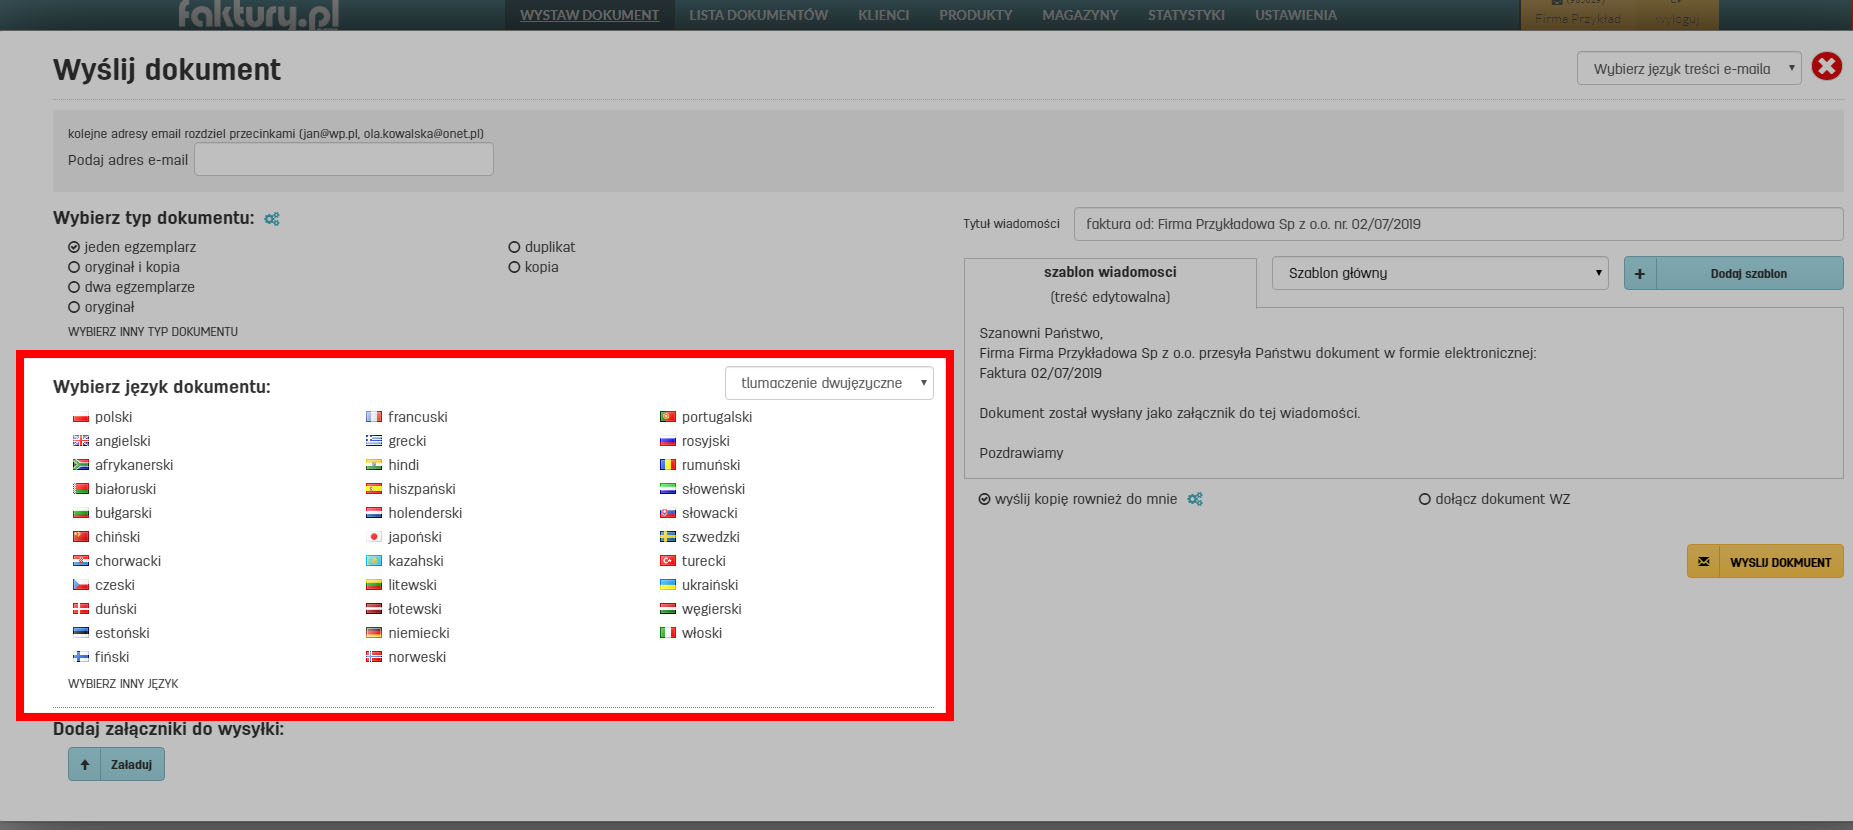
Task: Open the 'Lista dokumentów' menu item
Action: pyautogui.click(x=758, y=15)
